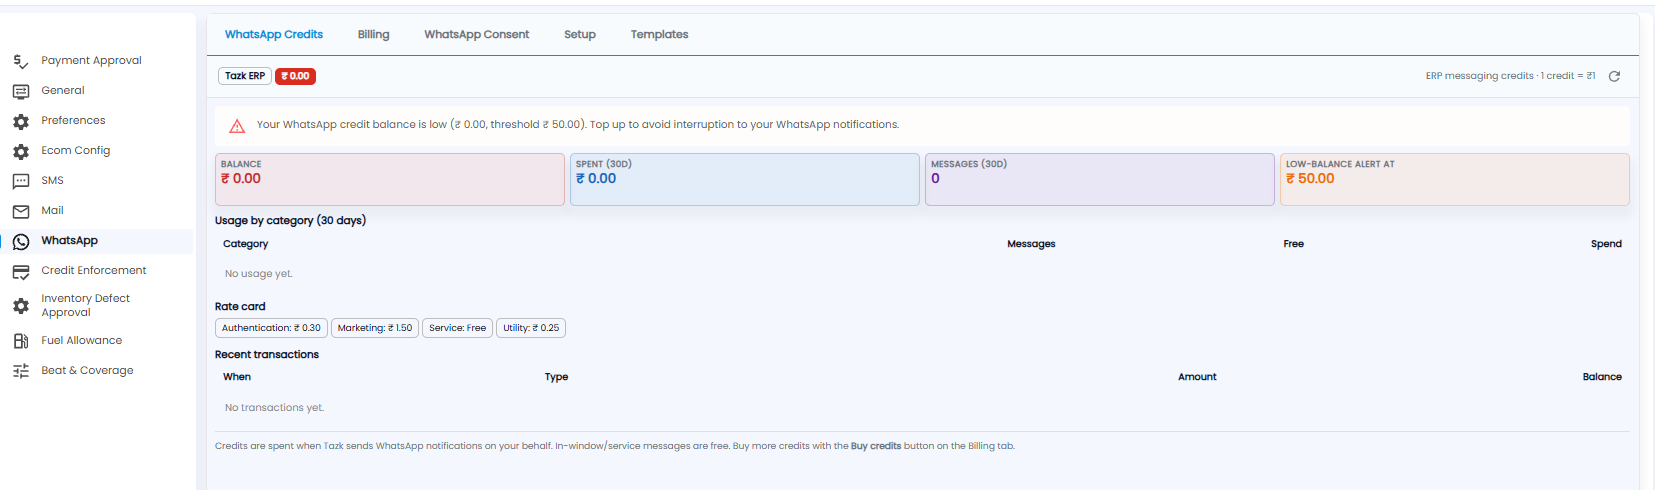Click the Free column header
Viewport: 1655px width, 490px height.
coord(1294,244)
